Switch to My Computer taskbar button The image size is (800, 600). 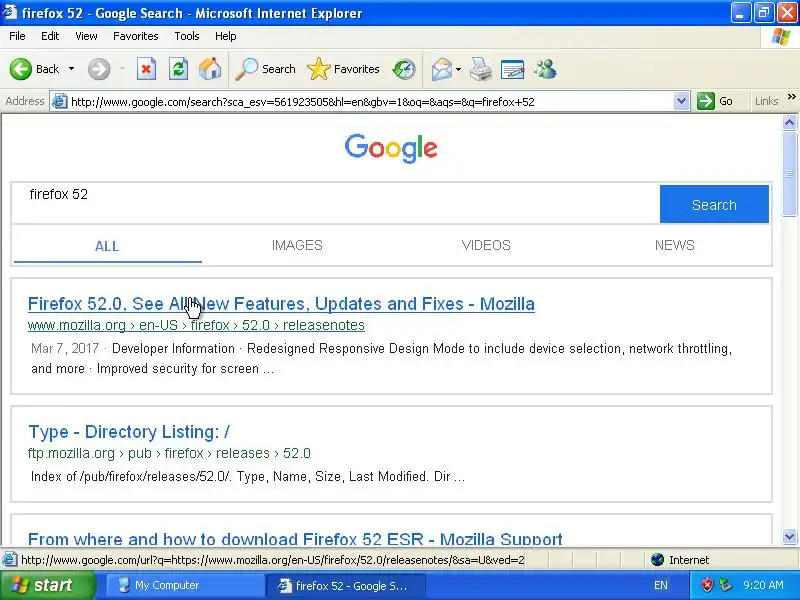(185, 585)
